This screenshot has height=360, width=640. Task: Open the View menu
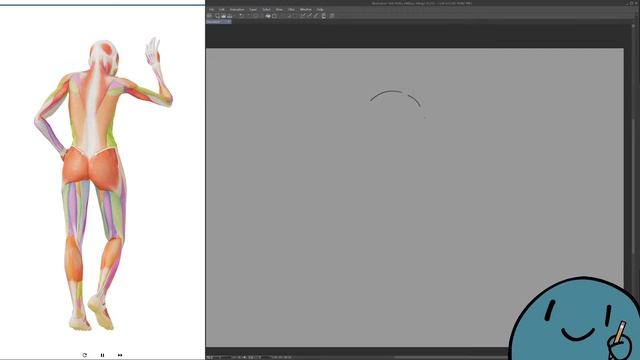coord(279,9)
